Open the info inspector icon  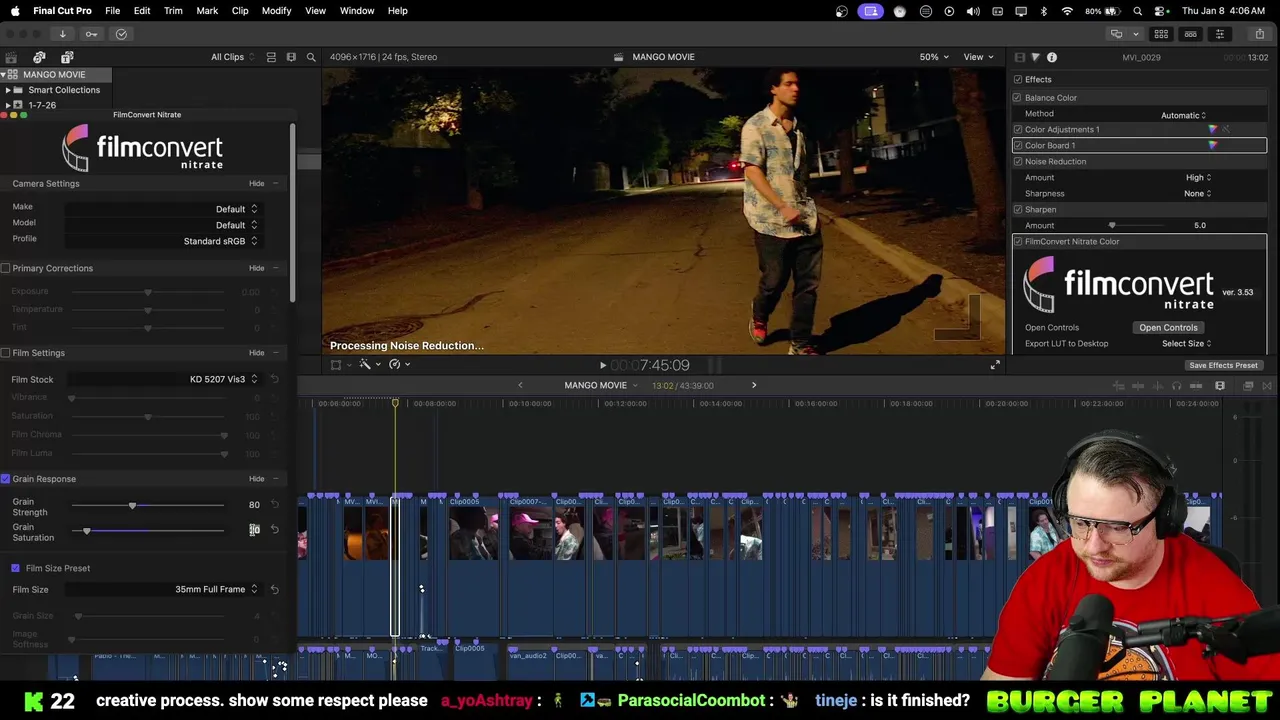pos(1052,57)
